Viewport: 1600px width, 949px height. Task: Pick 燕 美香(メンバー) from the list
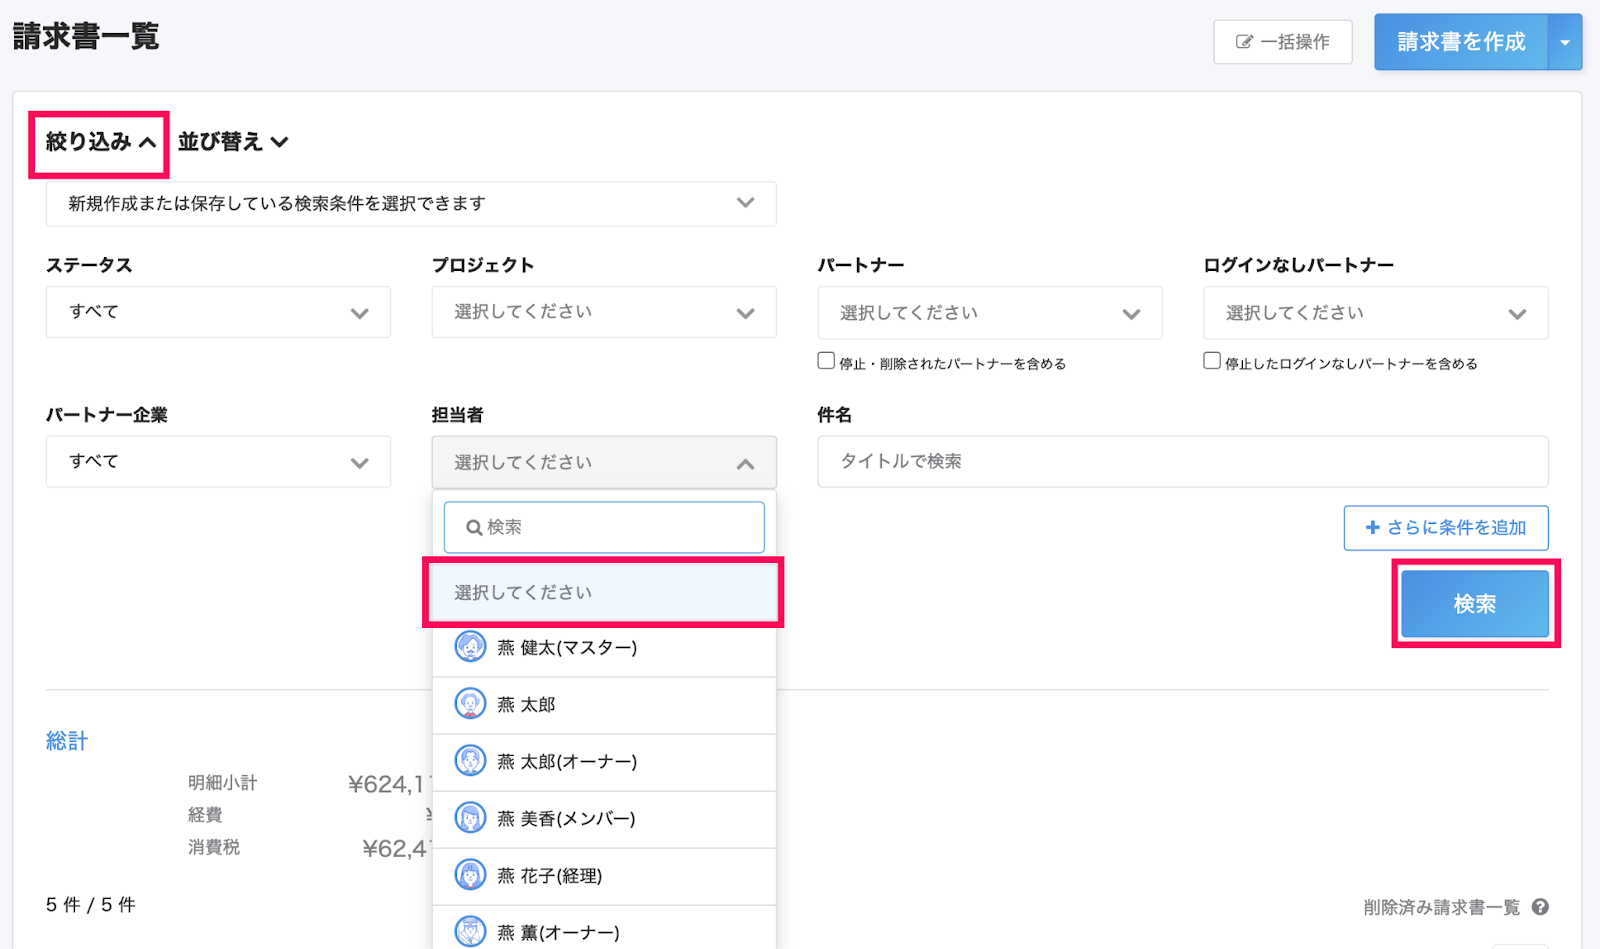tap(604, 819)
